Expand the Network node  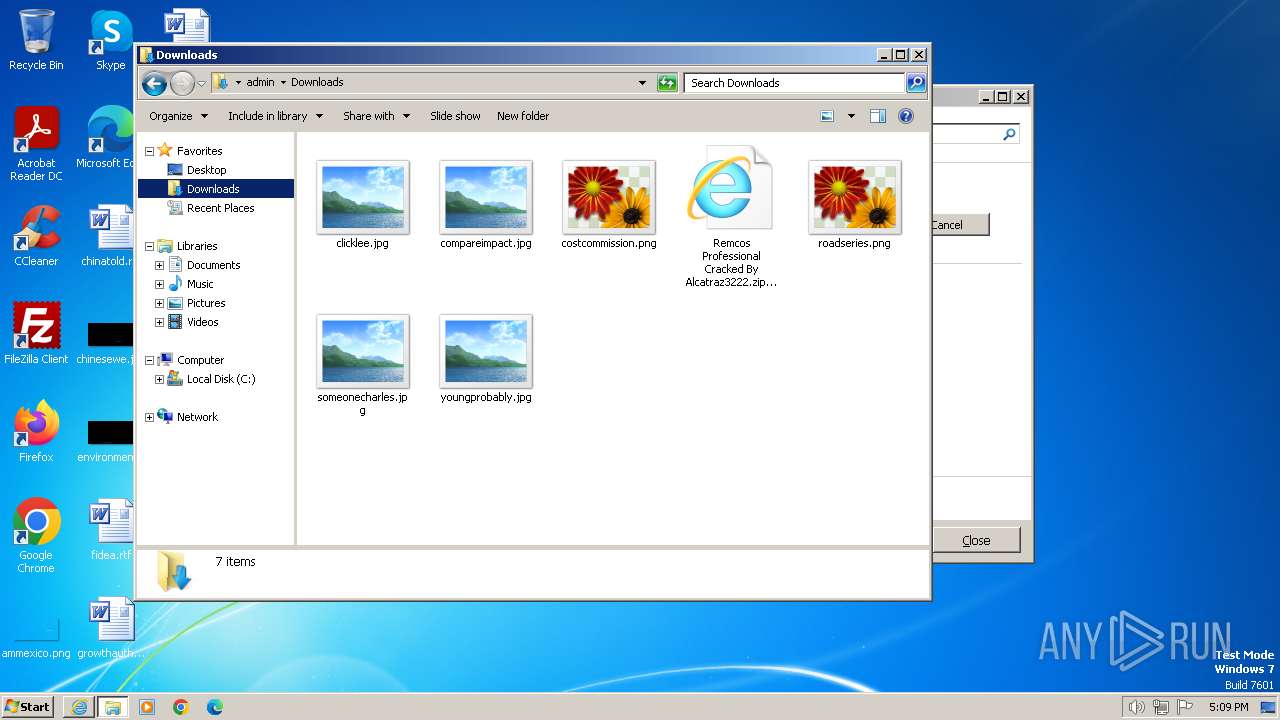click(x=149, y=417)
